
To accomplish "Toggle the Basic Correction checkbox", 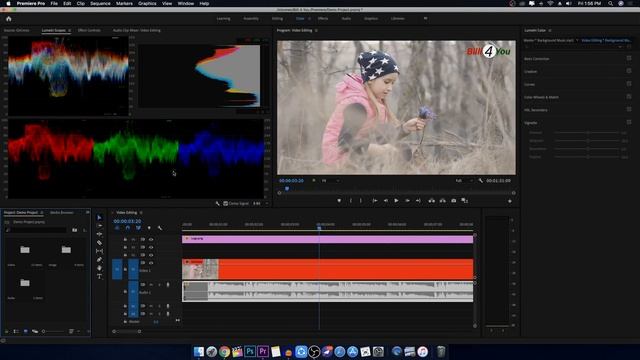I will tap(629, 58).
